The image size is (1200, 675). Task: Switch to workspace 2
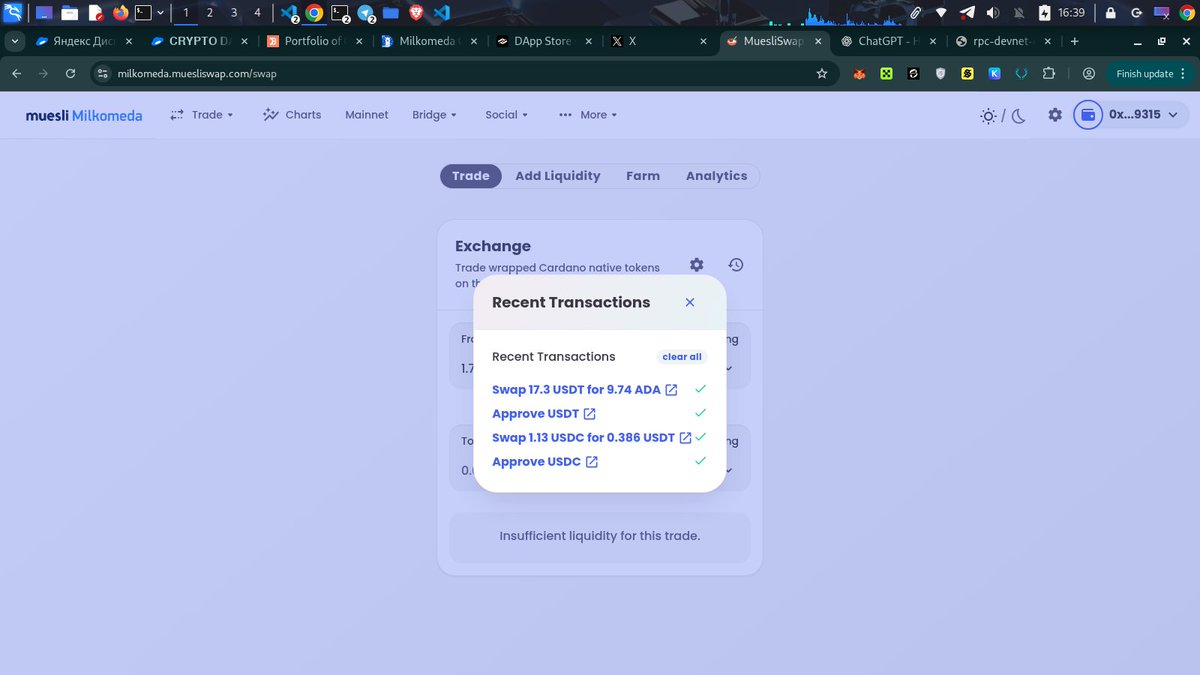click(x=210, y=13)
